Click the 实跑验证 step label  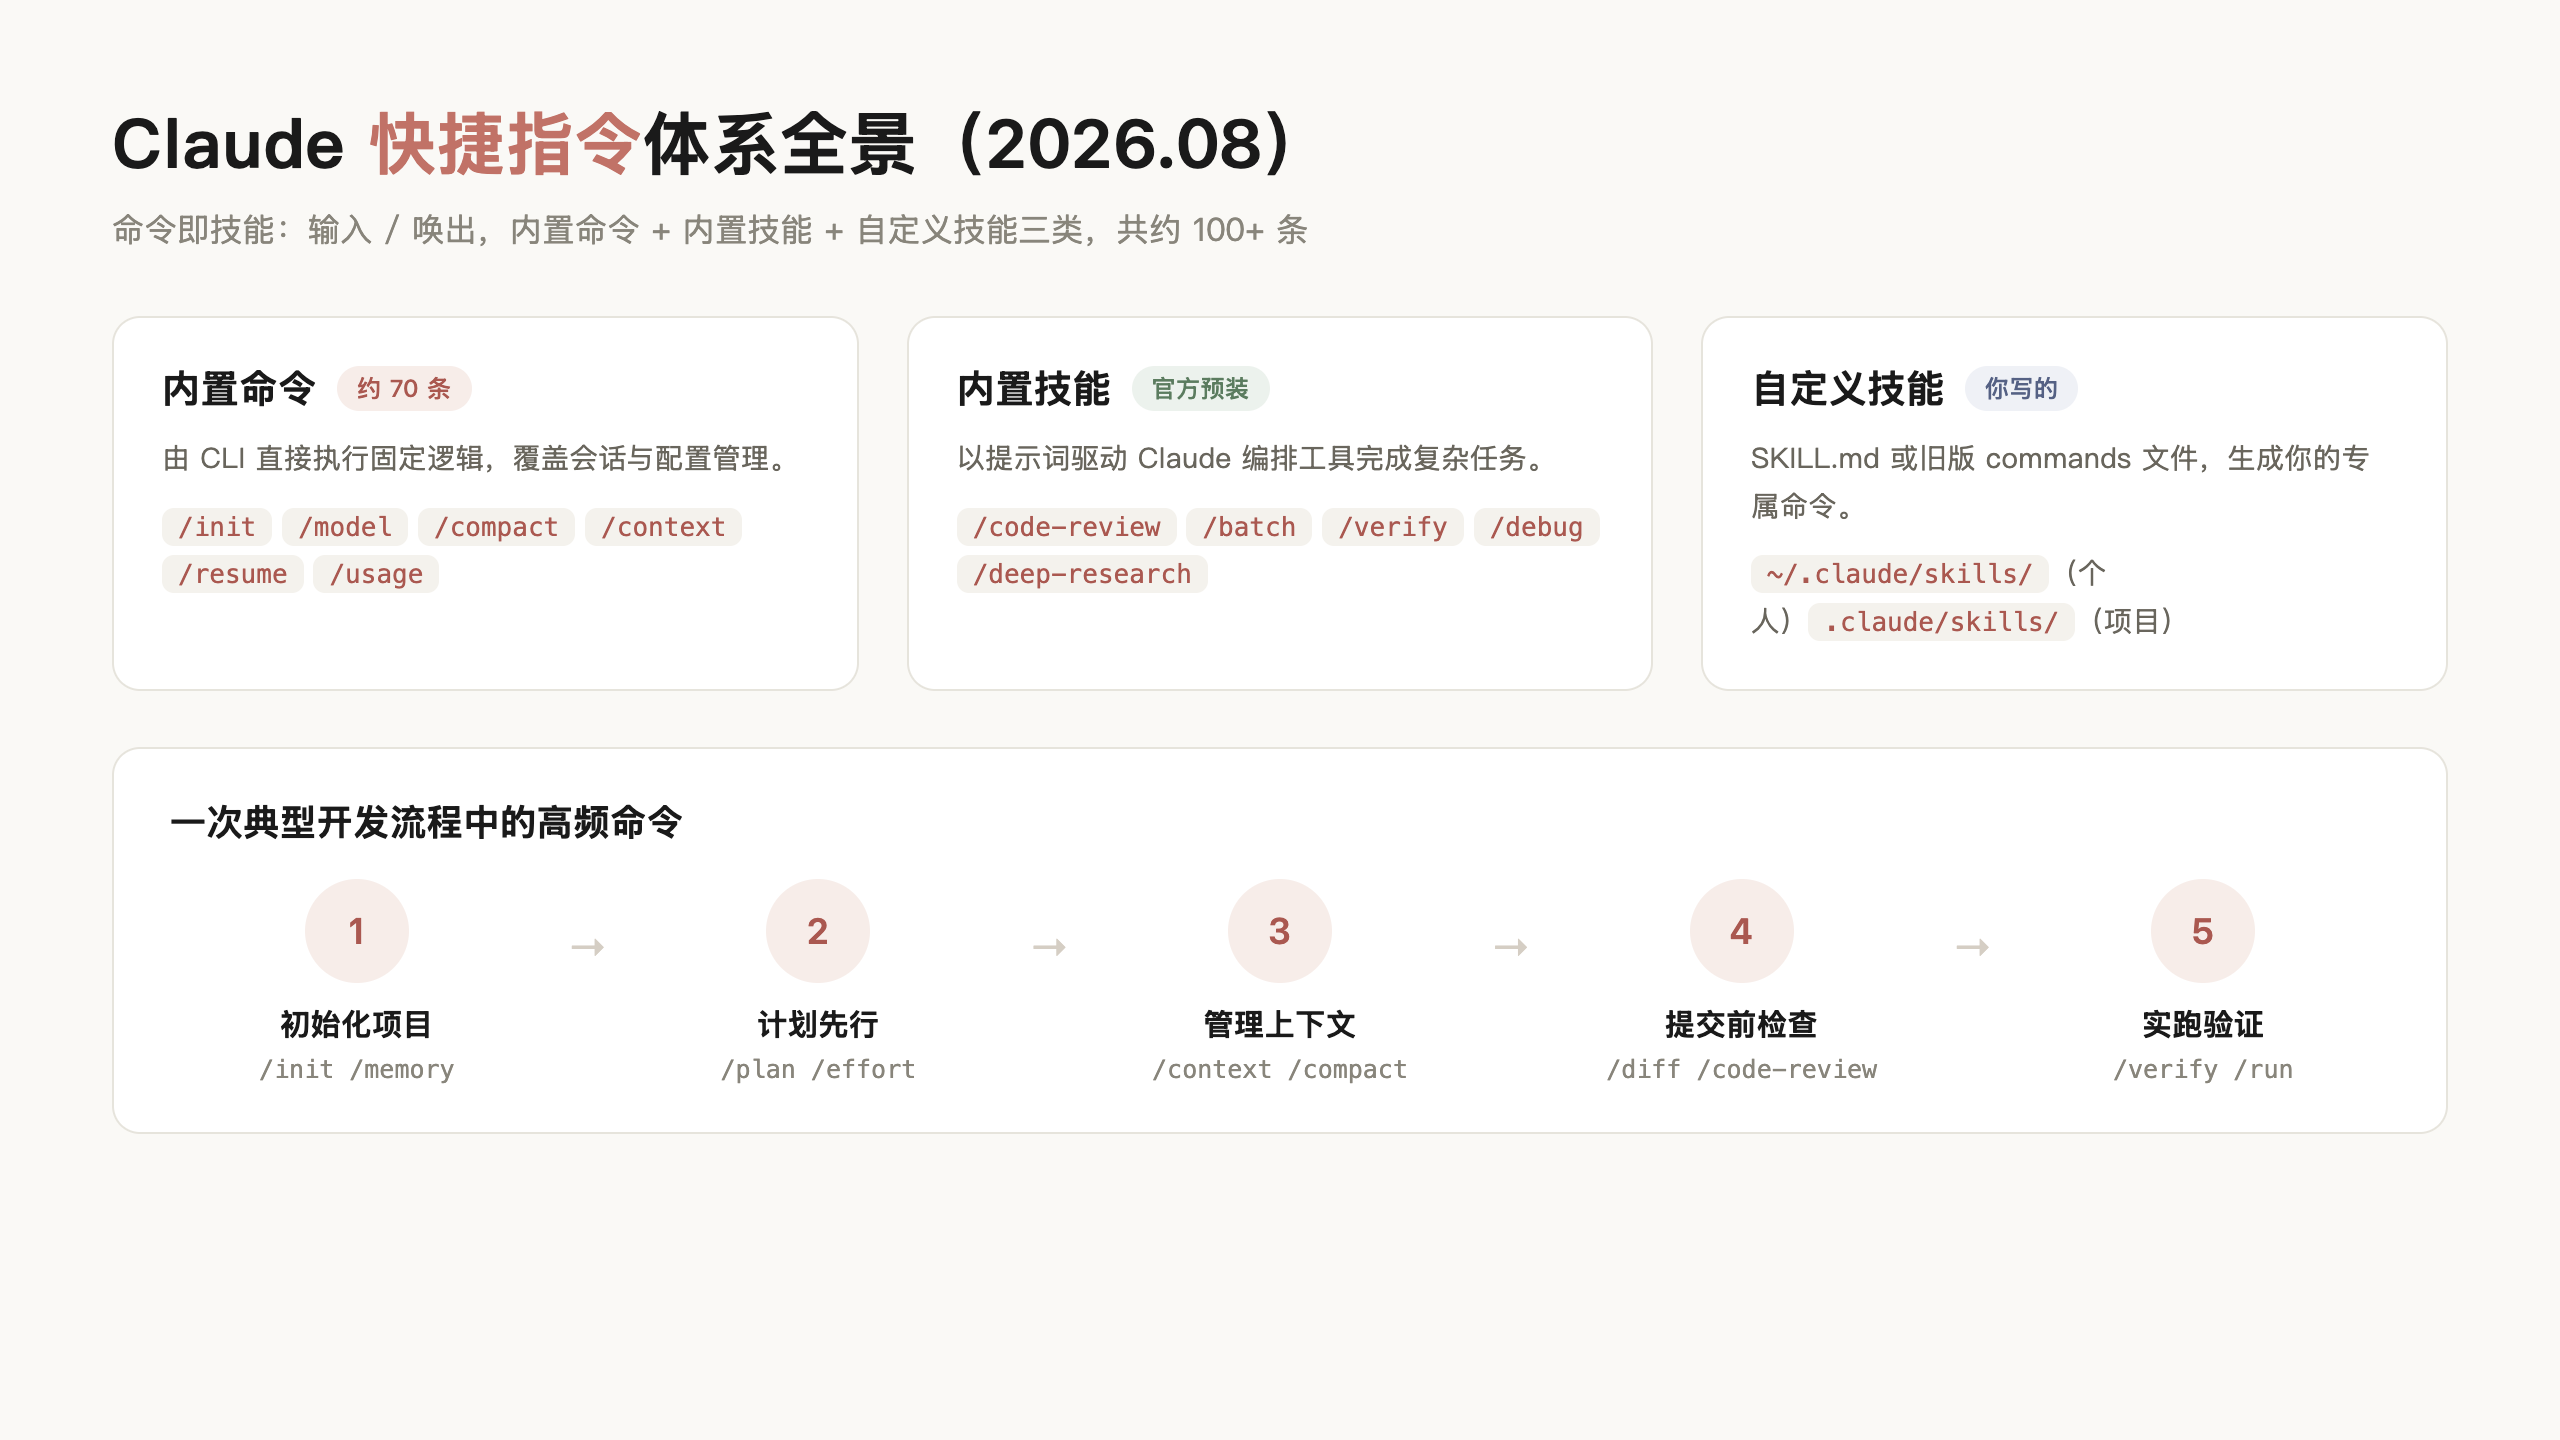pyautogui.click(x=2203, y=1024)
